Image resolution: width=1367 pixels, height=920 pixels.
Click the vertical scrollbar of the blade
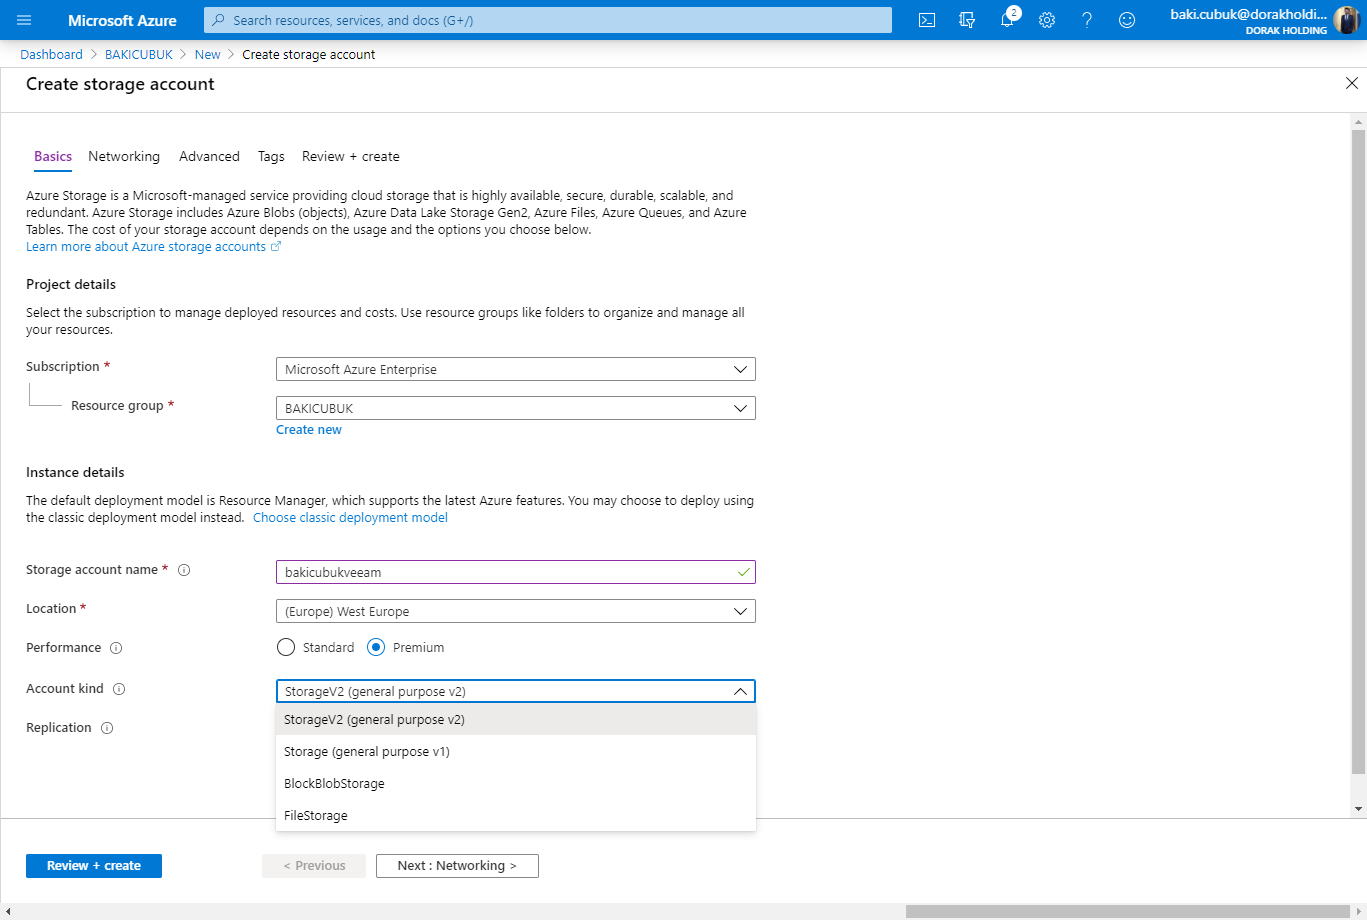click(1358, 450)
